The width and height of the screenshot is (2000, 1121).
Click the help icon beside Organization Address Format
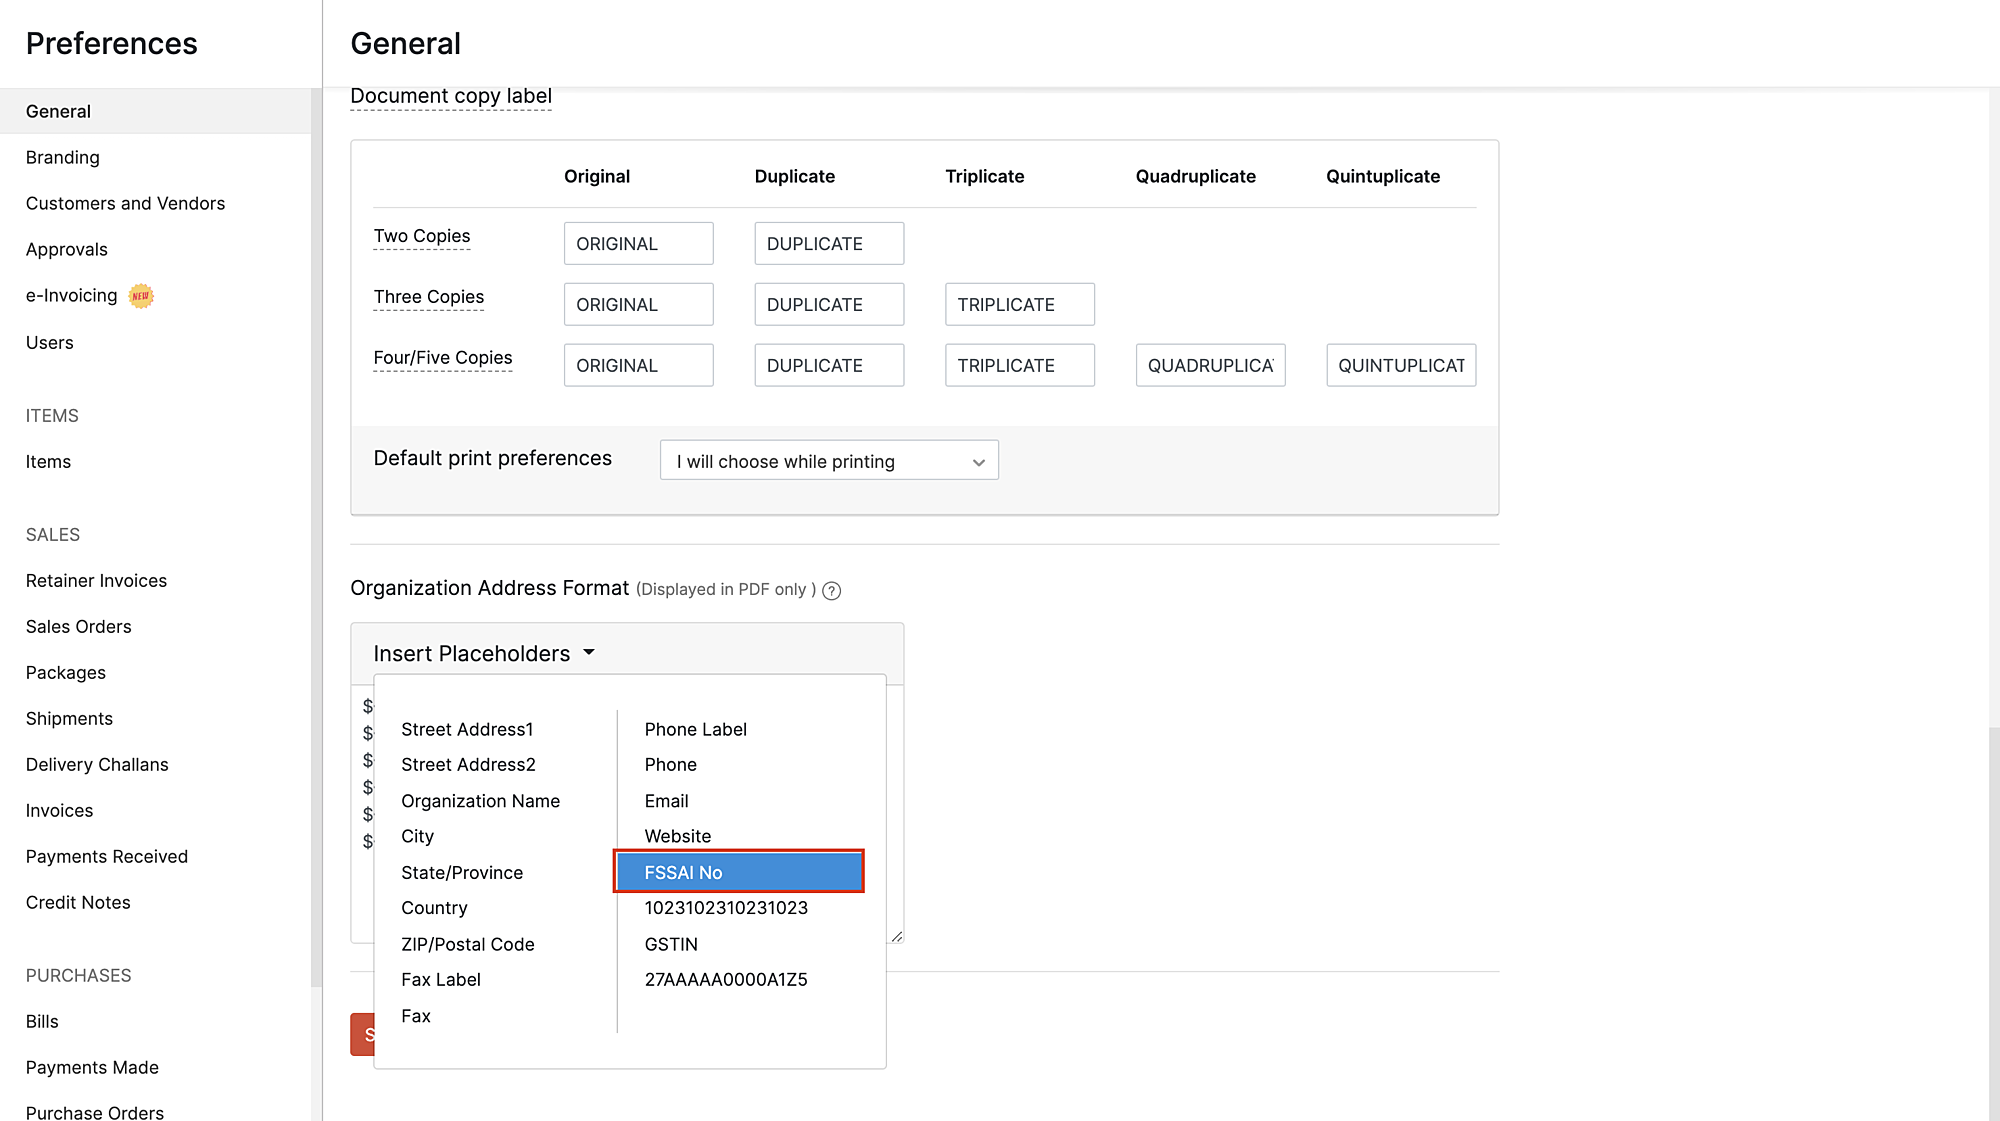(831, 590)
